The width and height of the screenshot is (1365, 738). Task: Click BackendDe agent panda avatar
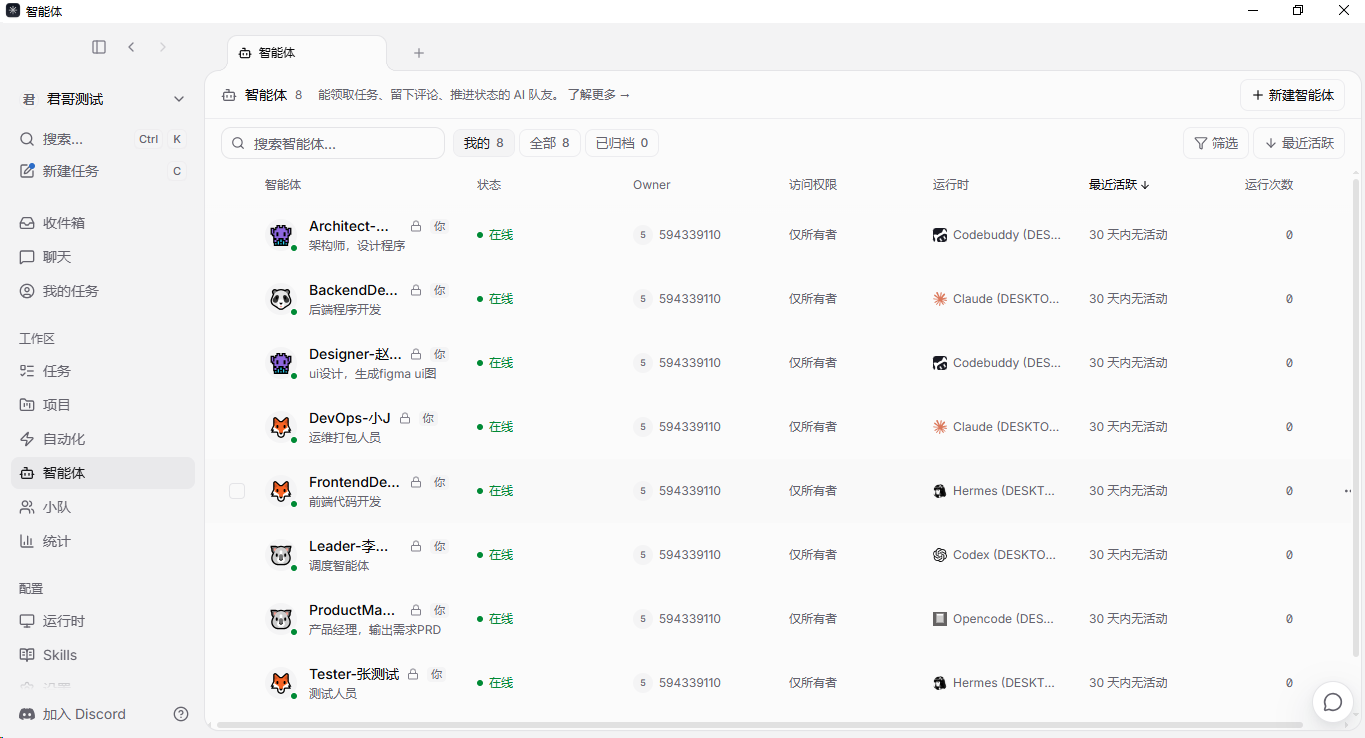(x=281, y=299)
